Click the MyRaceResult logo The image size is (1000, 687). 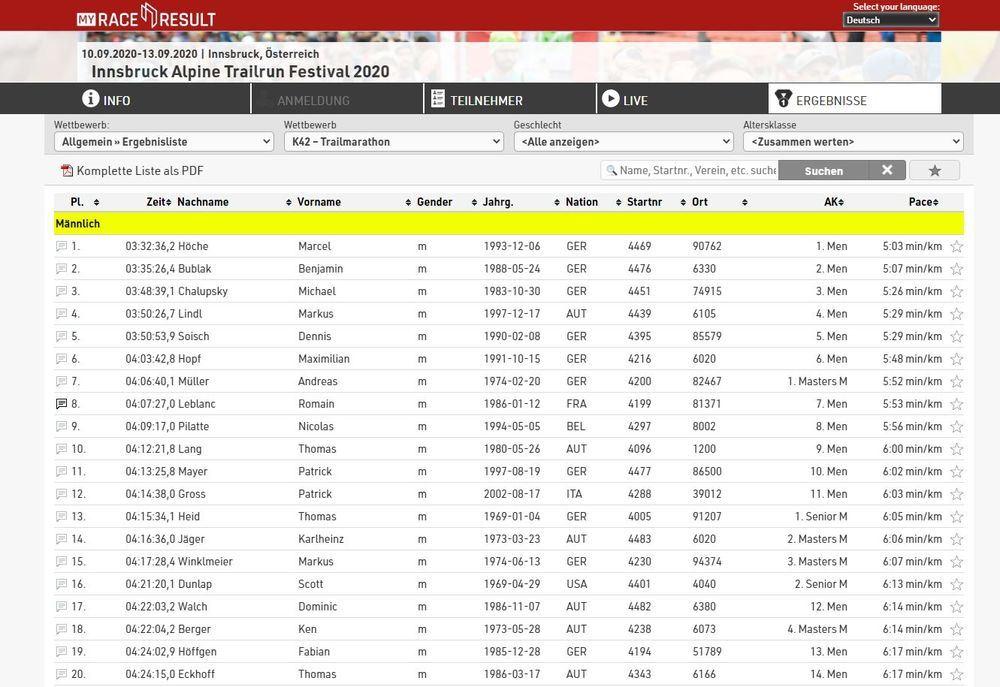(146, 16)
